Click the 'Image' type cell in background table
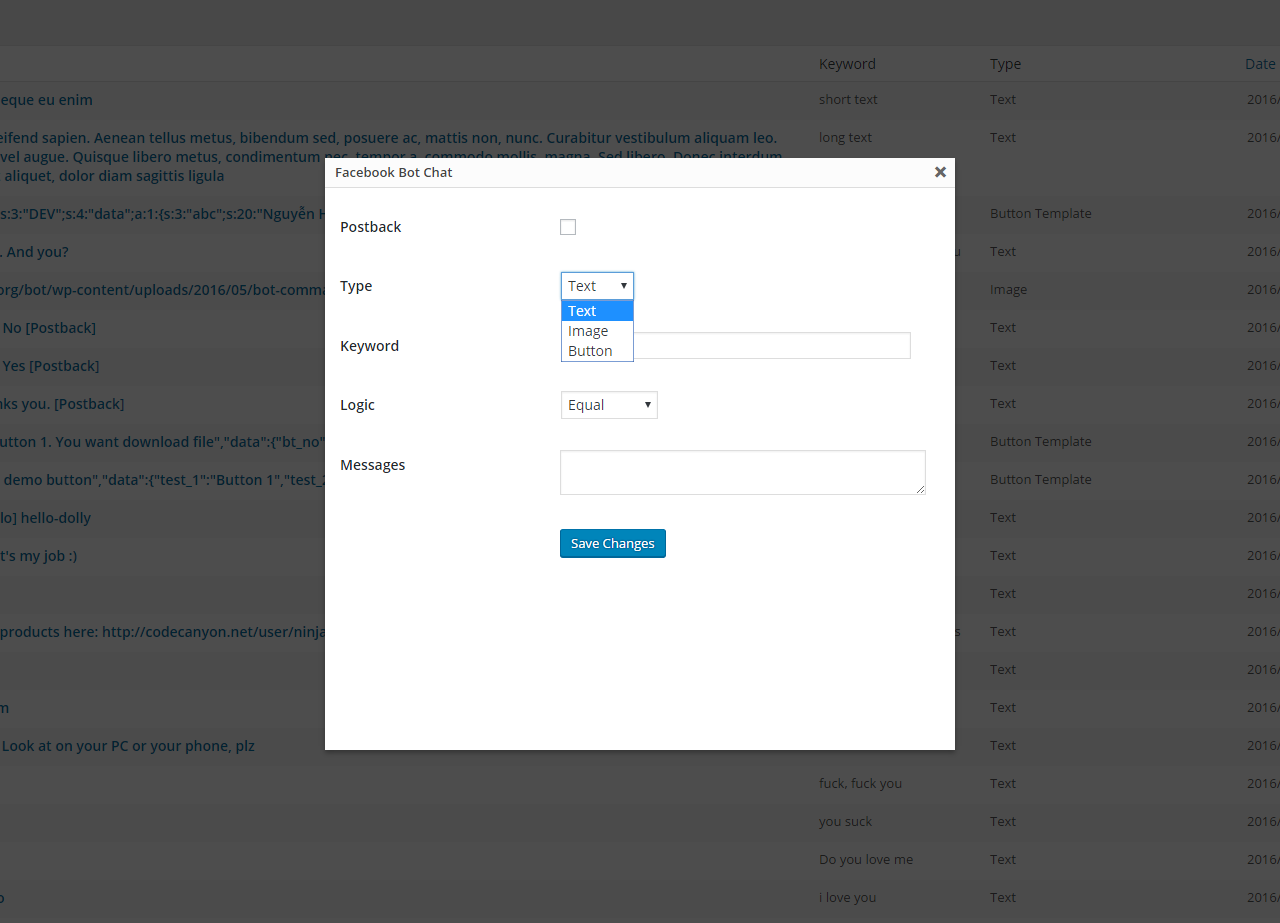1280x923 pixels. (x=1008, y=290)
